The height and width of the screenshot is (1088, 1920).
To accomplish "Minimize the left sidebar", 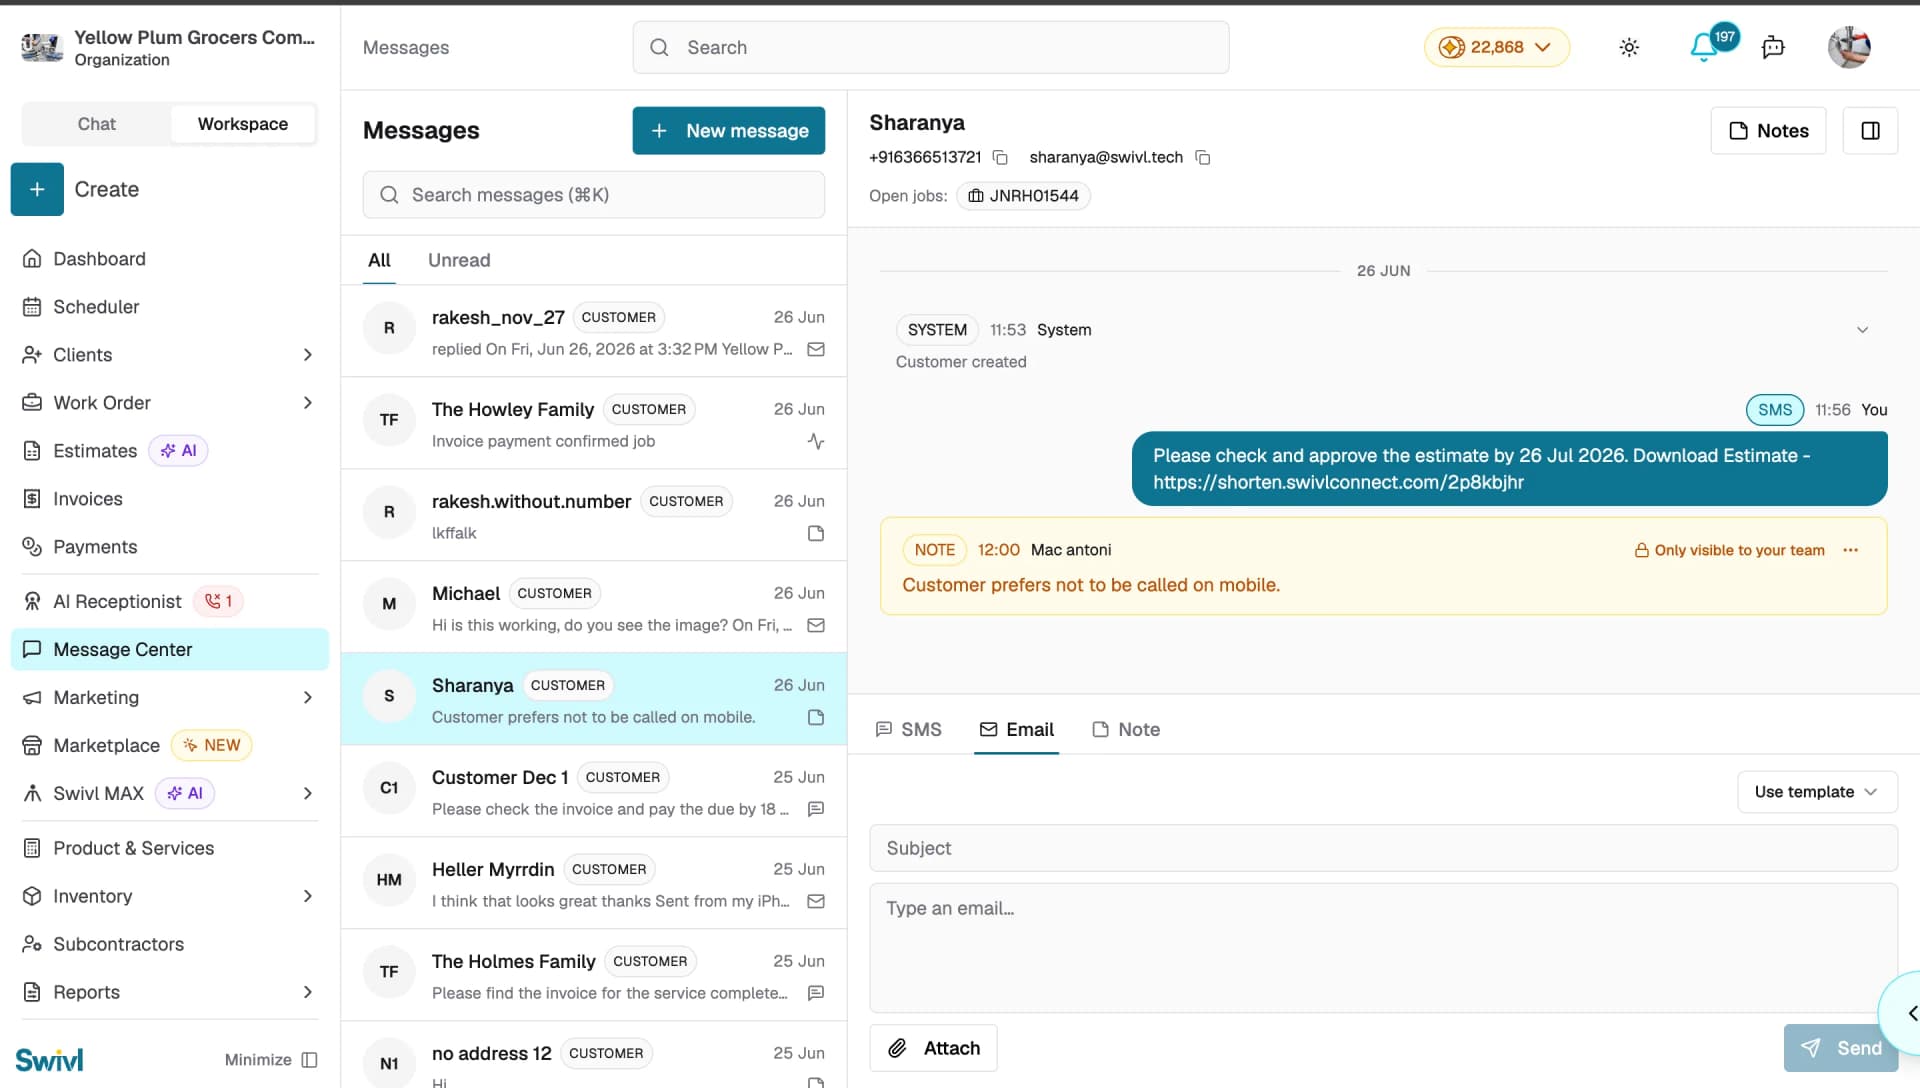I will coord(271,1060).
